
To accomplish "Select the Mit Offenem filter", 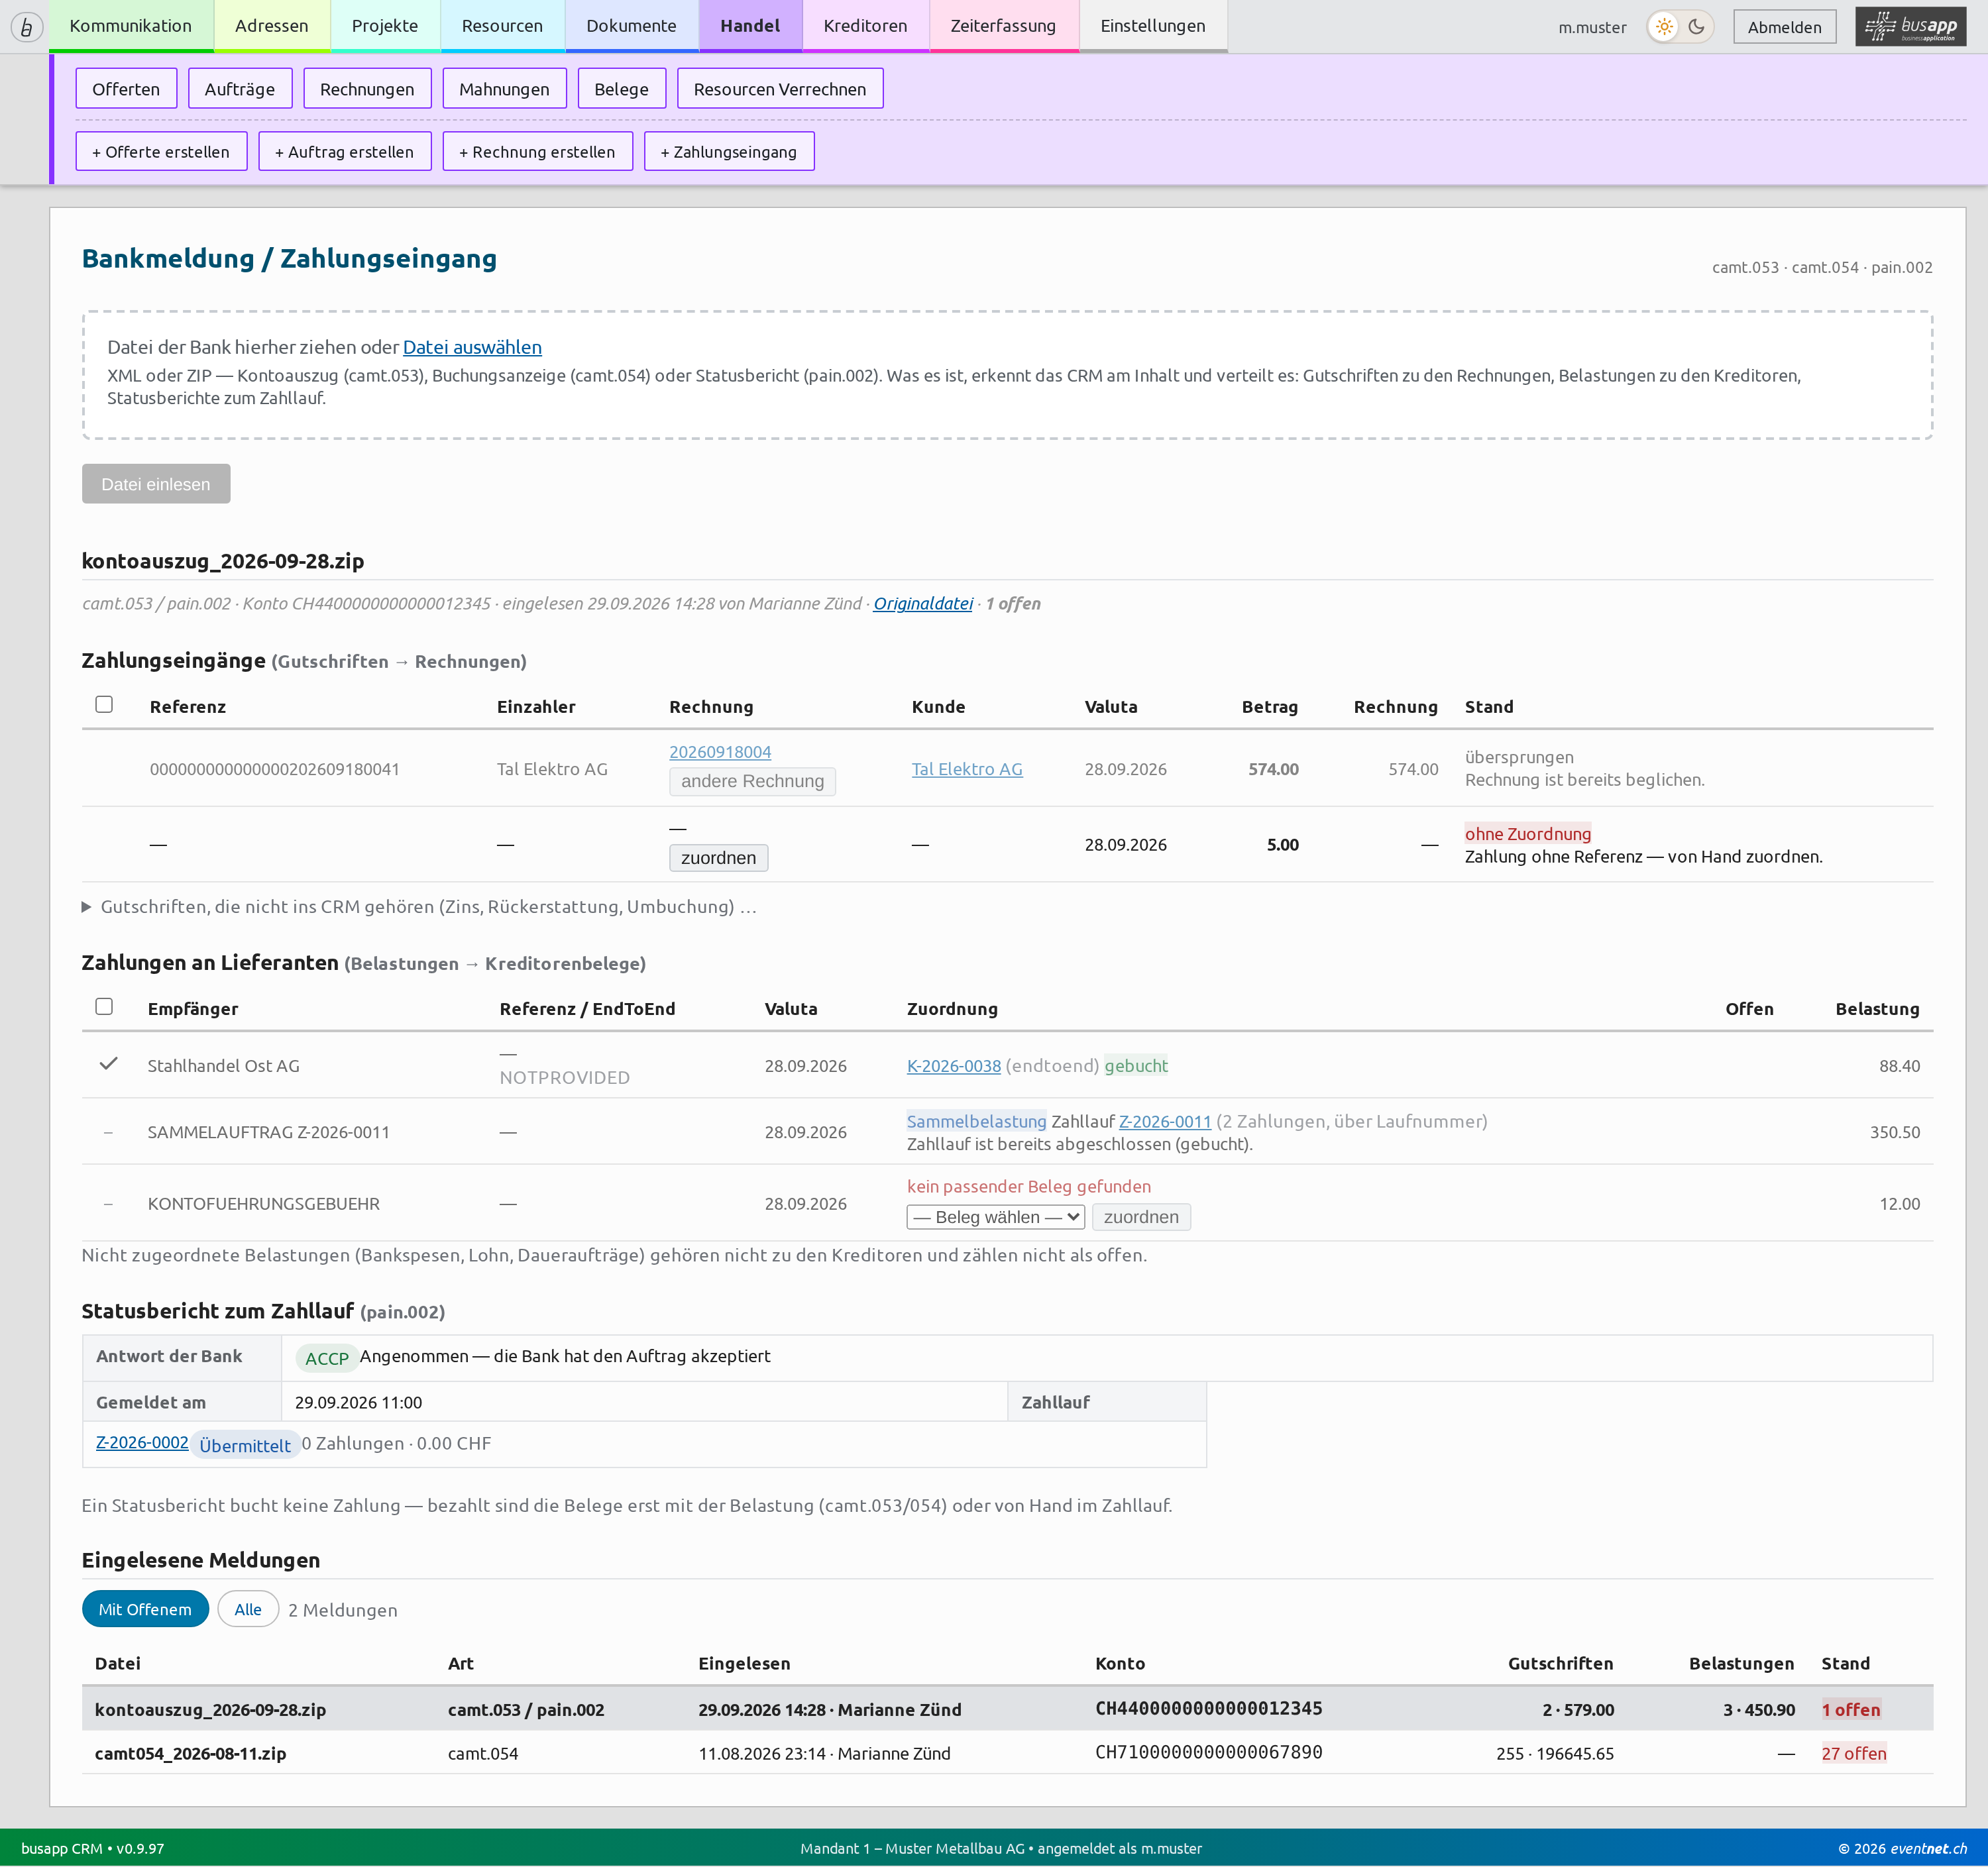I will pyautogui.click(x=145, y=1609).
